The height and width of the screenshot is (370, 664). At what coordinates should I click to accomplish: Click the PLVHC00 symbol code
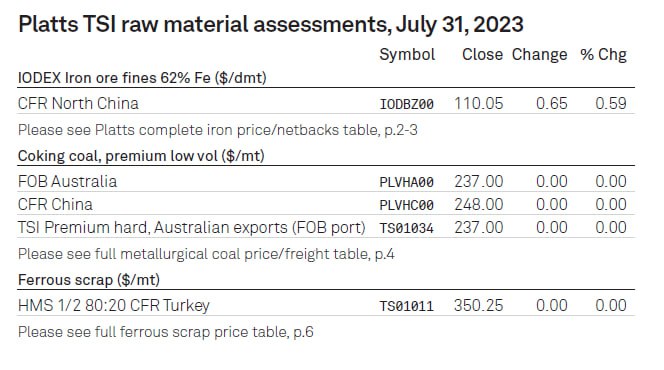(407, 205)
